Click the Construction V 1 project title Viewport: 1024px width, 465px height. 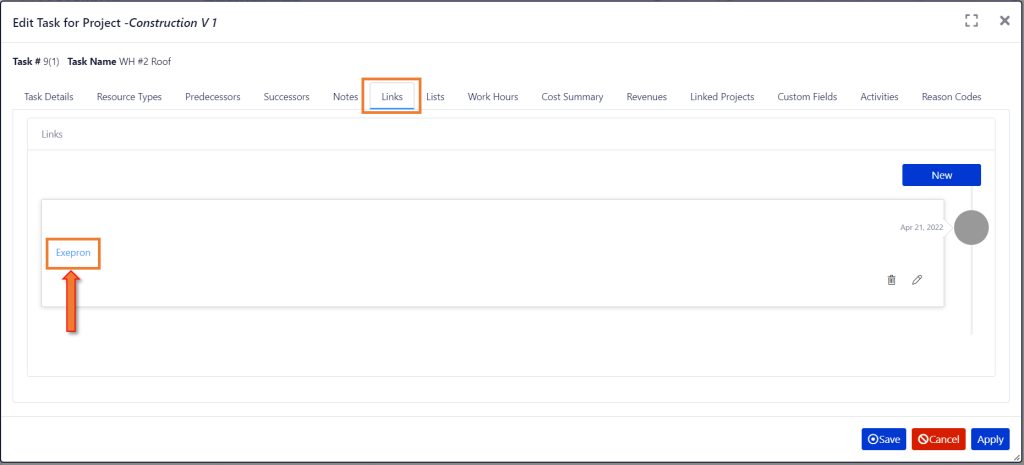click(174, 23)
